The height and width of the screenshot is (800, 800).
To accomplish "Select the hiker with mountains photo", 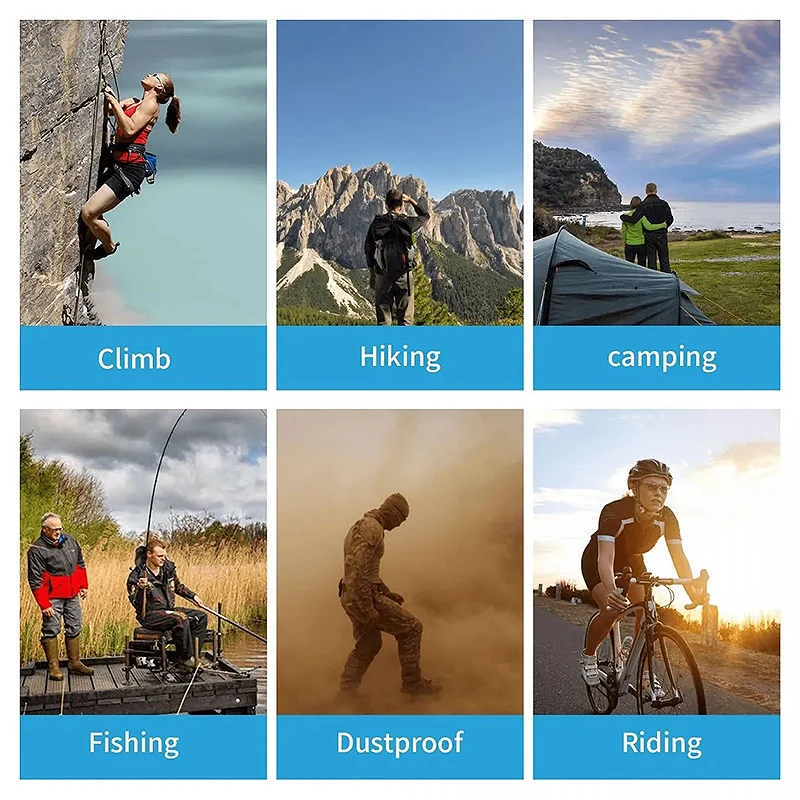I will 400,173.
